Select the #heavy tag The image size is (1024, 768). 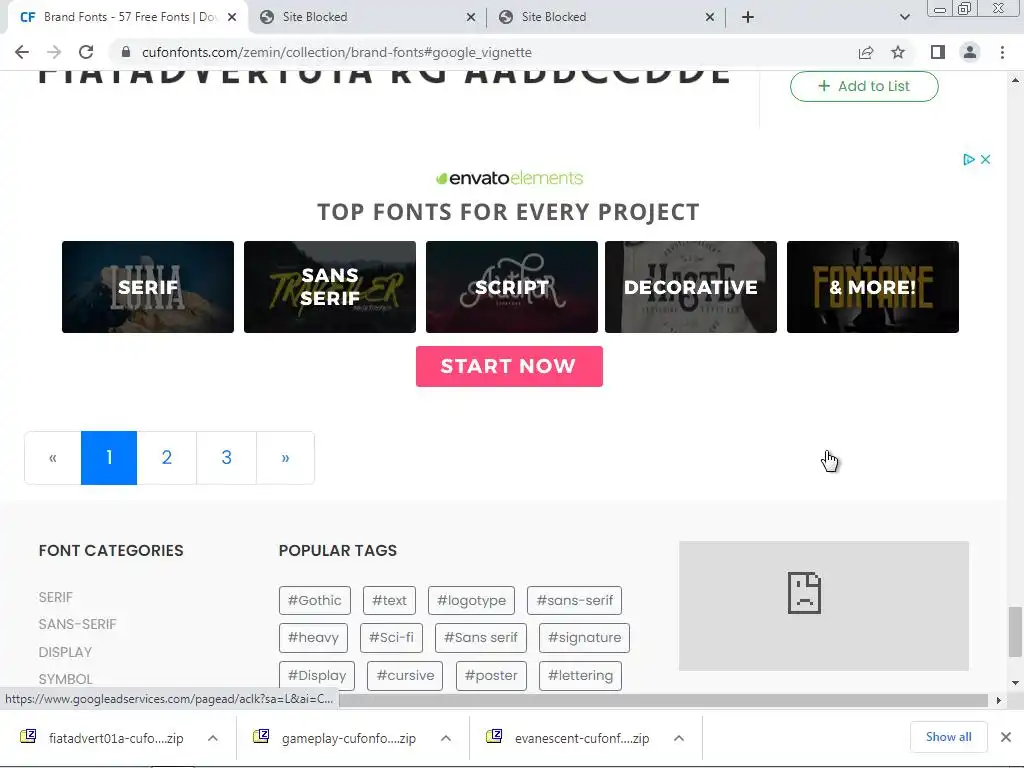click(x=313, y=637)
